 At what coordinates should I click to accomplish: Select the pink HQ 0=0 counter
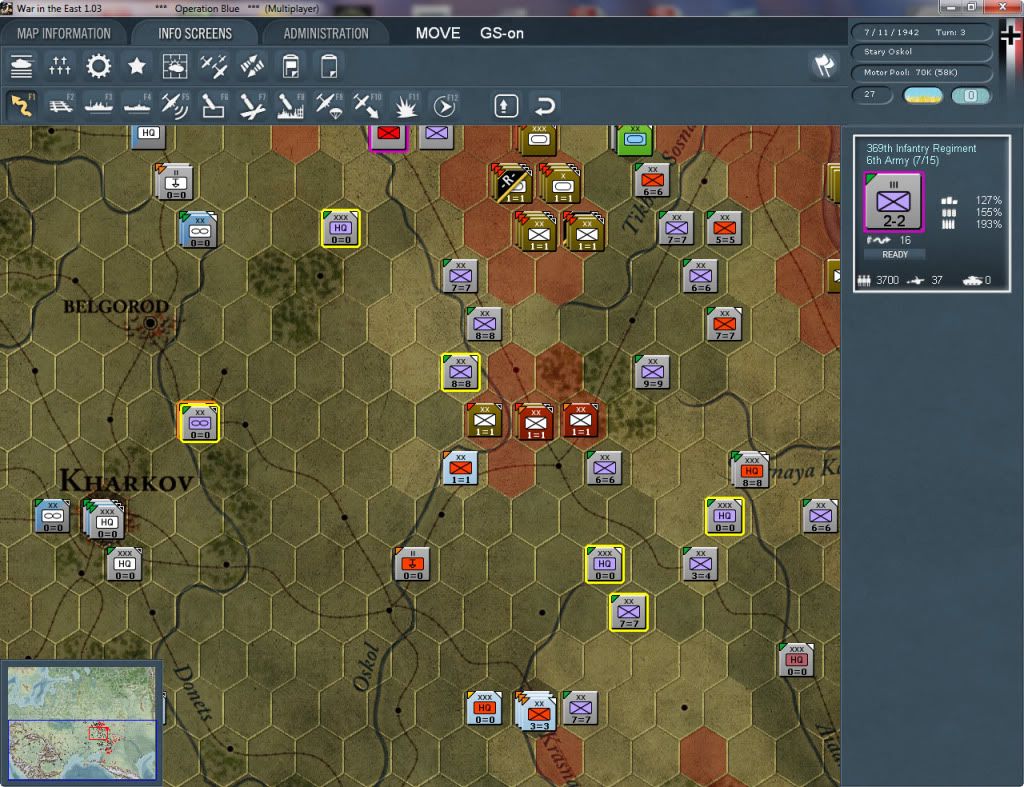796,660
